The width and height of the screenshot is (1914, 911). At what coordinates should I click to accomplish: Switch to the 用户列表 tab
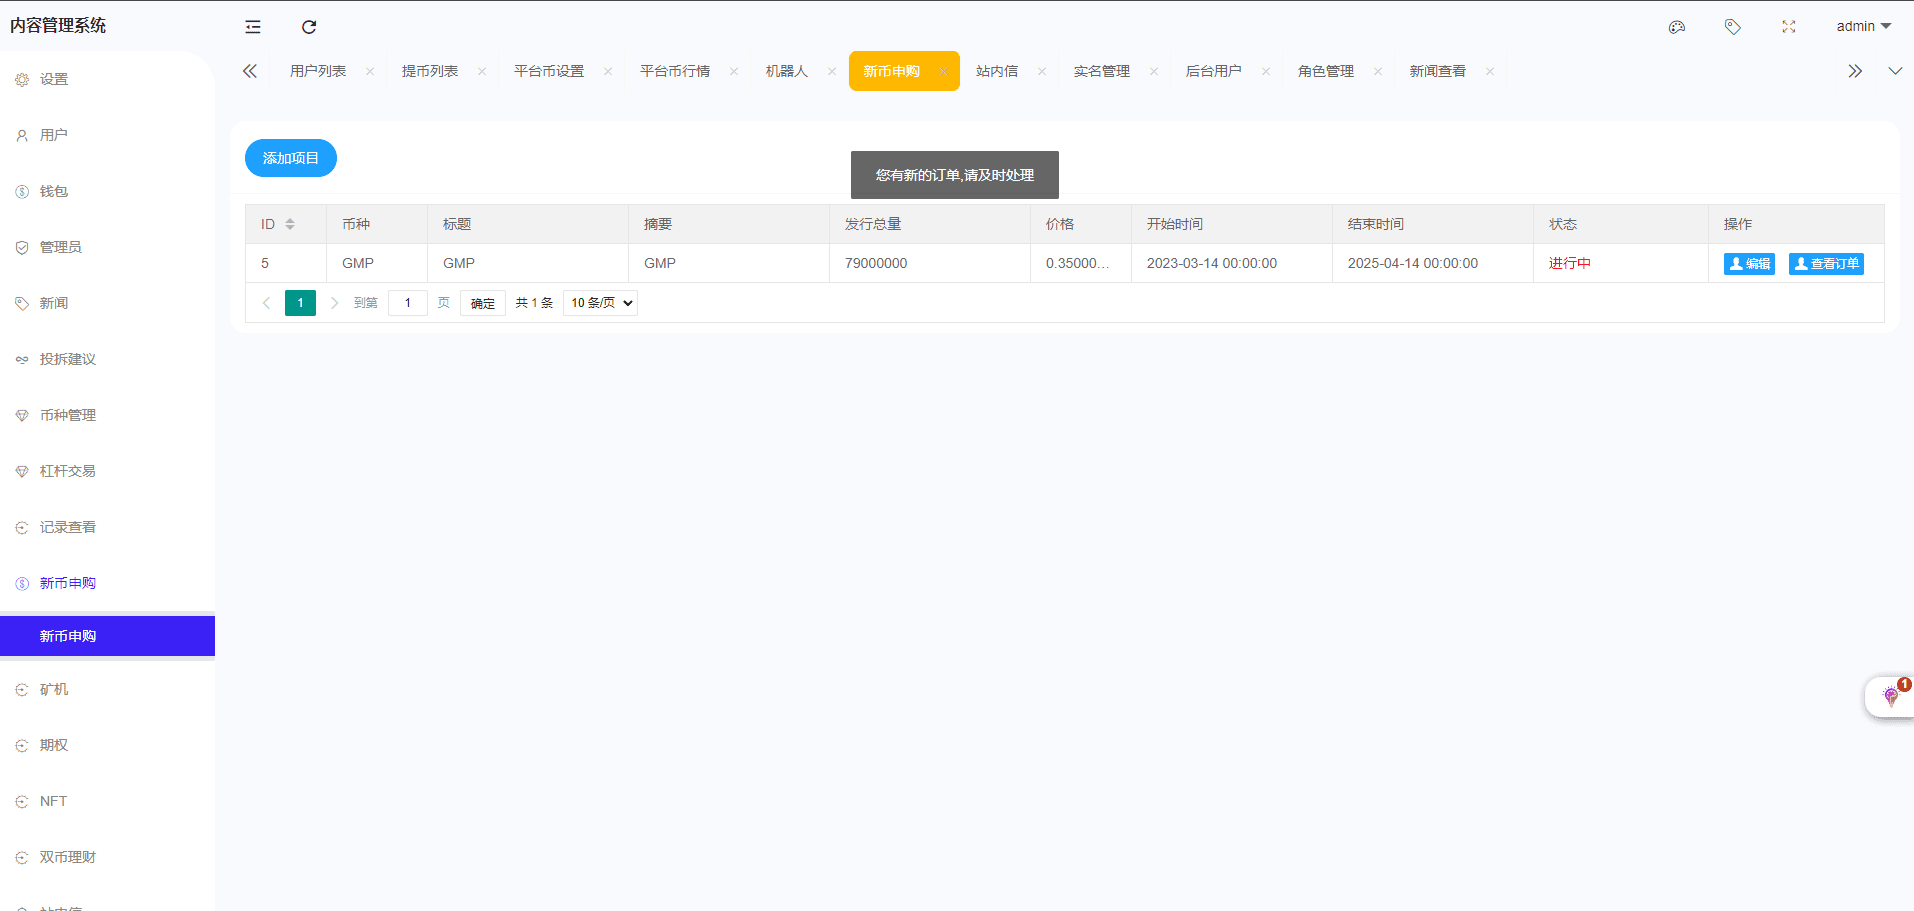click(x=318, y=71)
